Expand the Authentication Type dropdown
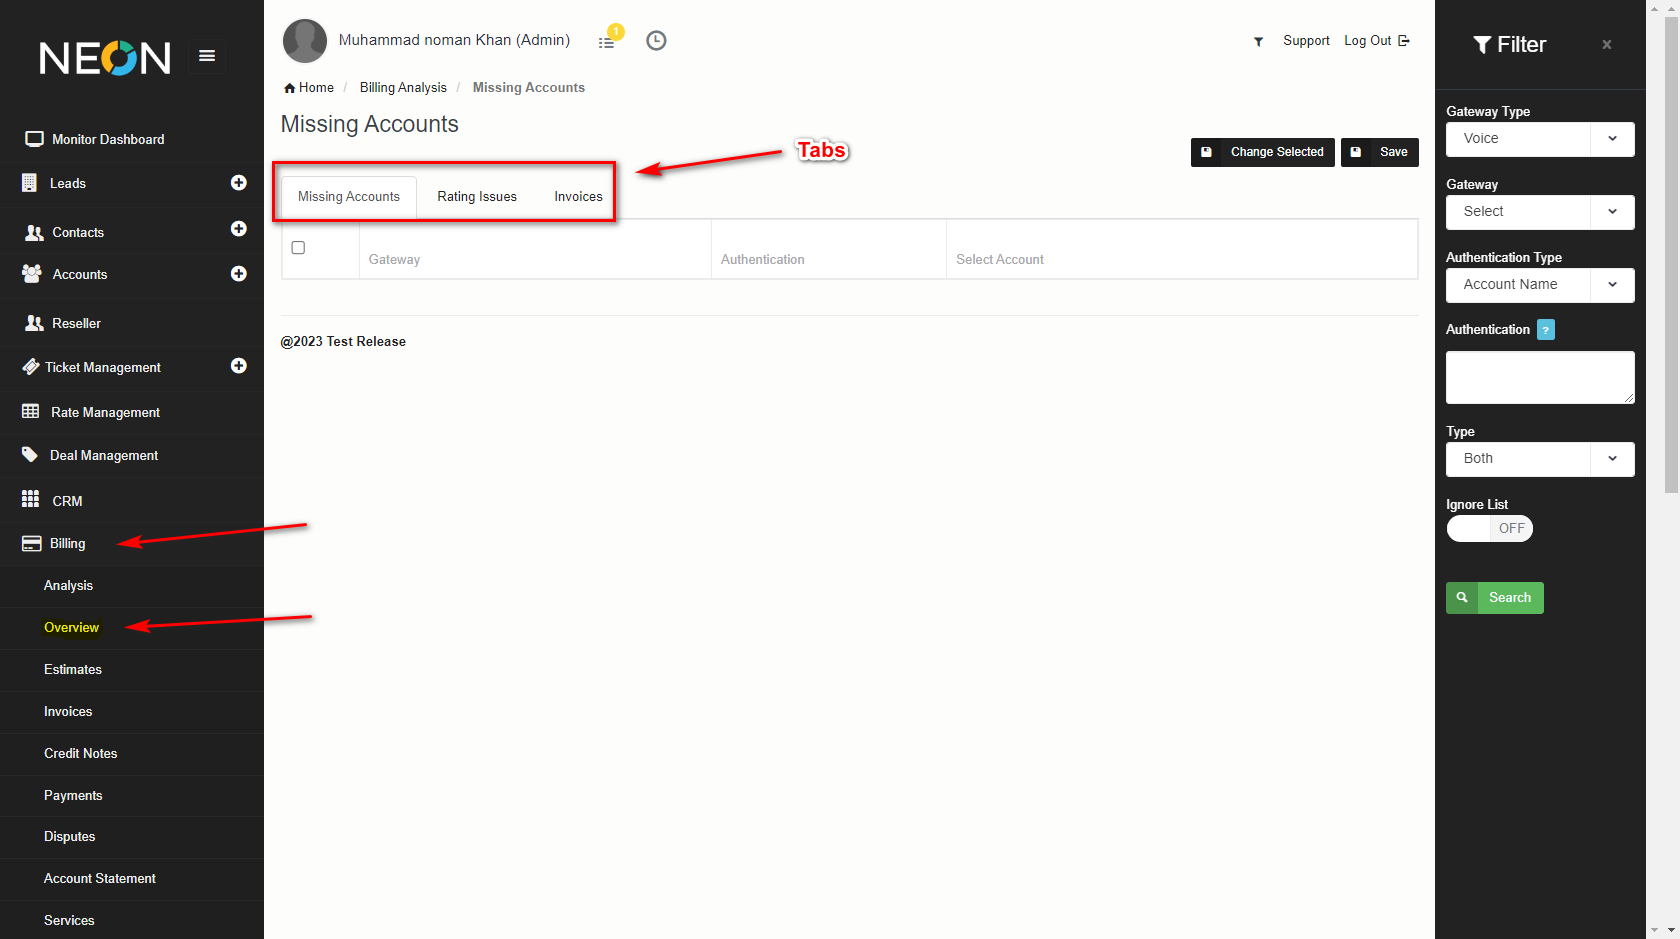This screenshot has height=939, width=1680. (1540, 285)
